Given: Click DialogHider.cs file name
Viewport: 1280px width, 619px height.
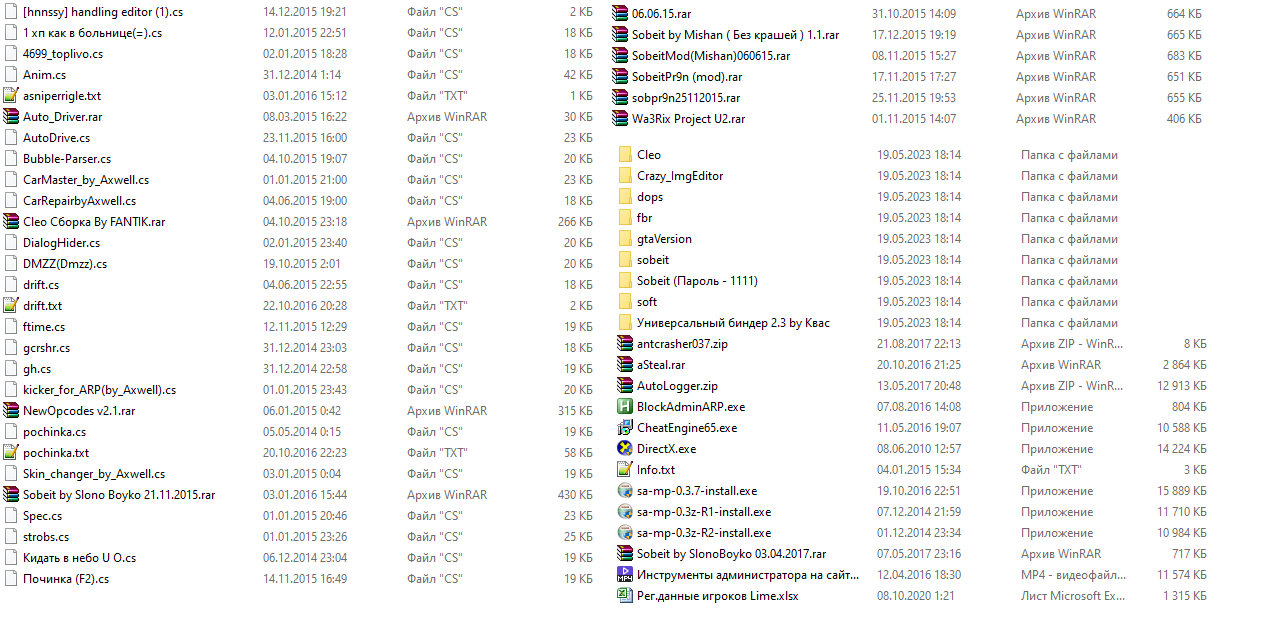Looking at the screenshot, I should click(x=62, y=243).
